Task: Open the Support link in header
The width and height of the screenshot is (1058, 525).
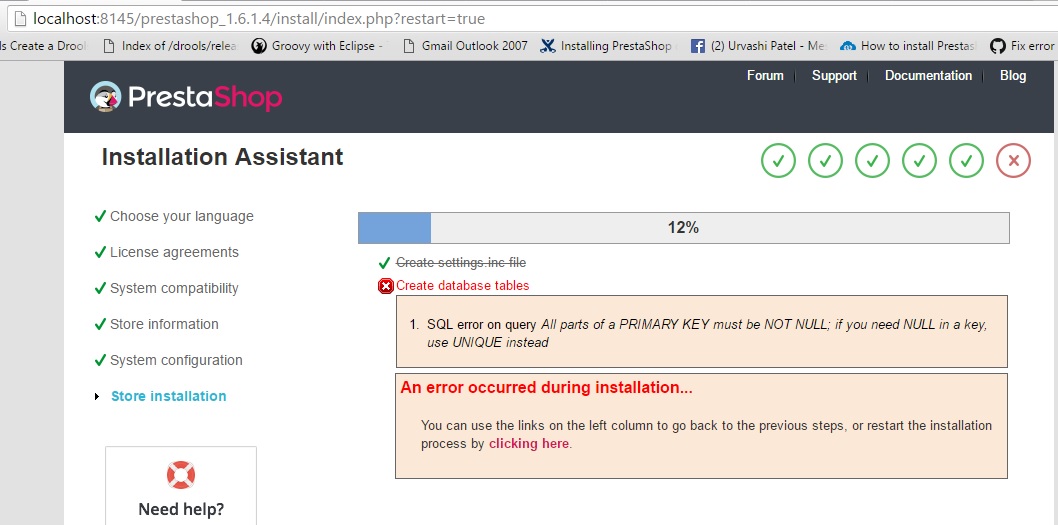Action: click(834, 76)
